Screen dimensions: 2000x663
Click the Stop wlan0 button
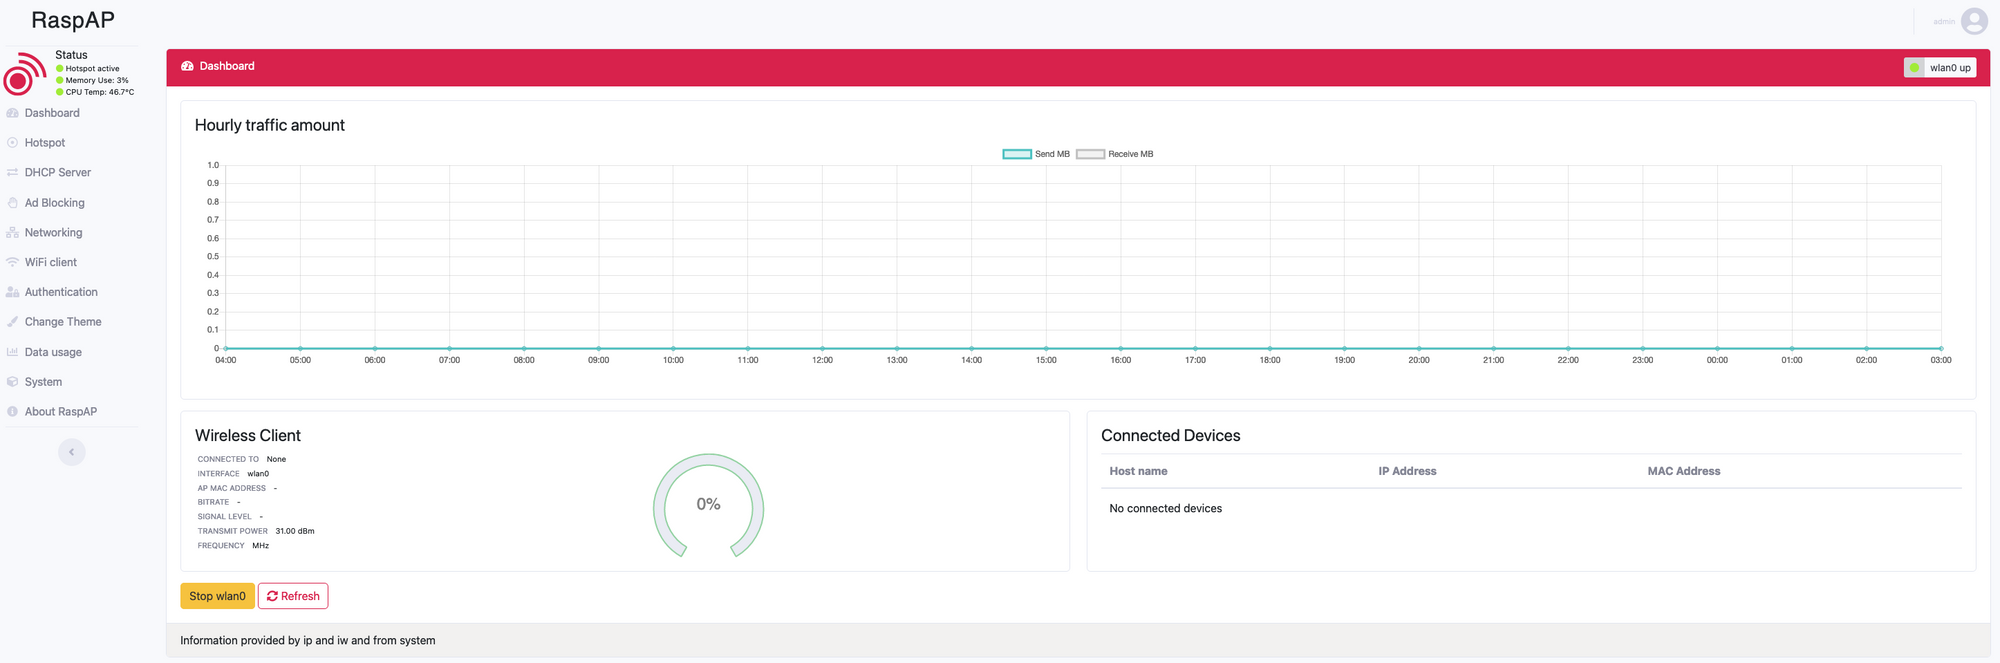point(217,596)
